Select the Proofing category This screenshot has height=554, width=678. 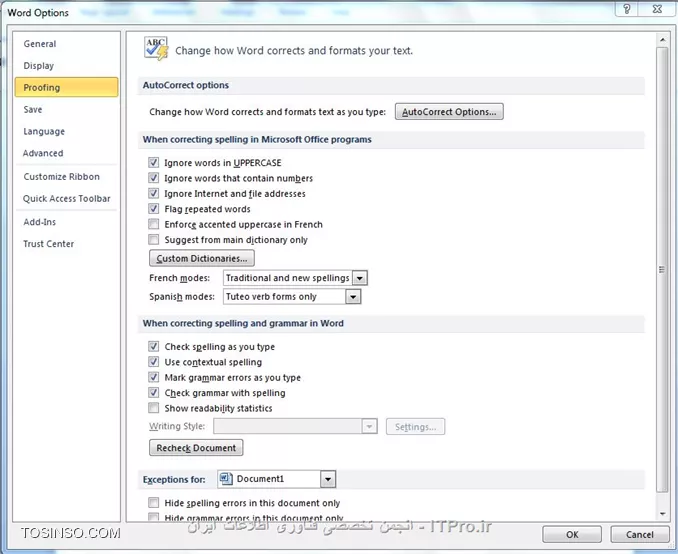[66, 87]
